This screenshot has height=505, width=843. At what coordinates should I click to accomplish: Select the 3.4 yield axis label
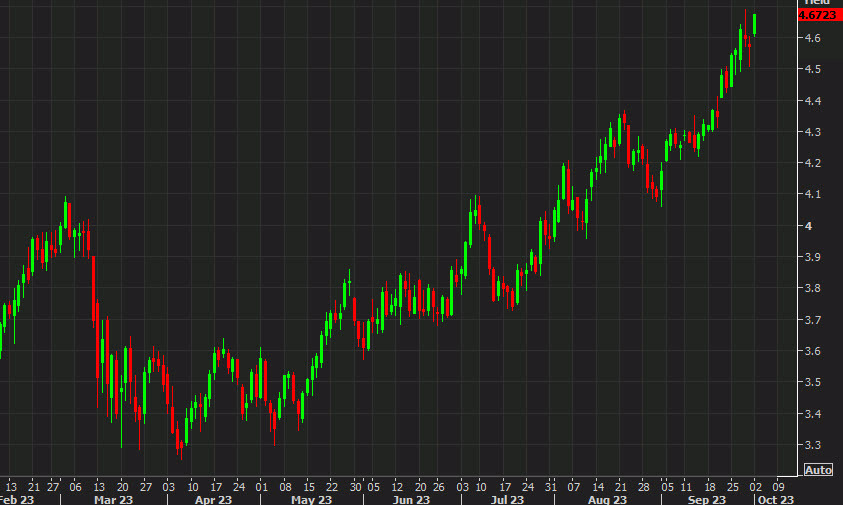(812, 414)
